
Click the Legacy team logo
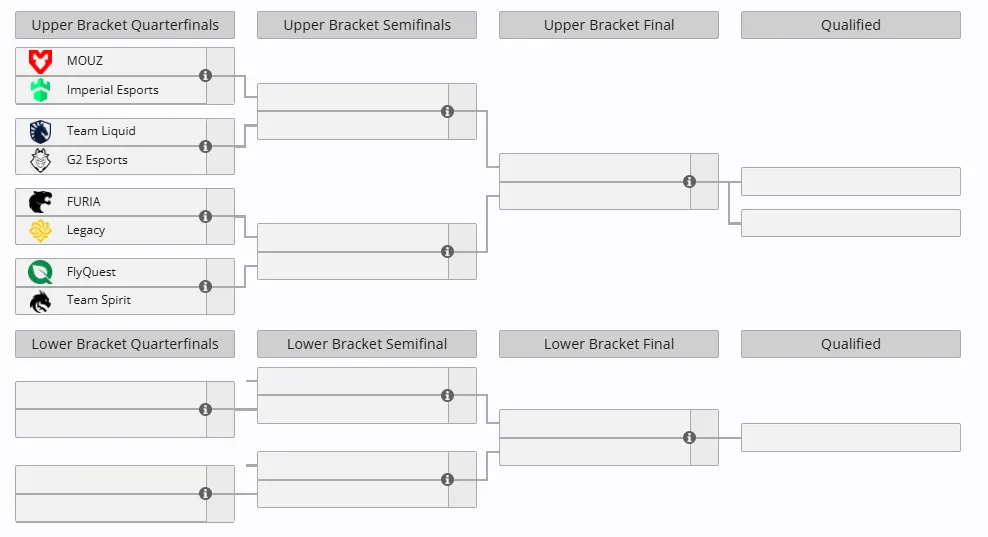[x=40, y=231]
